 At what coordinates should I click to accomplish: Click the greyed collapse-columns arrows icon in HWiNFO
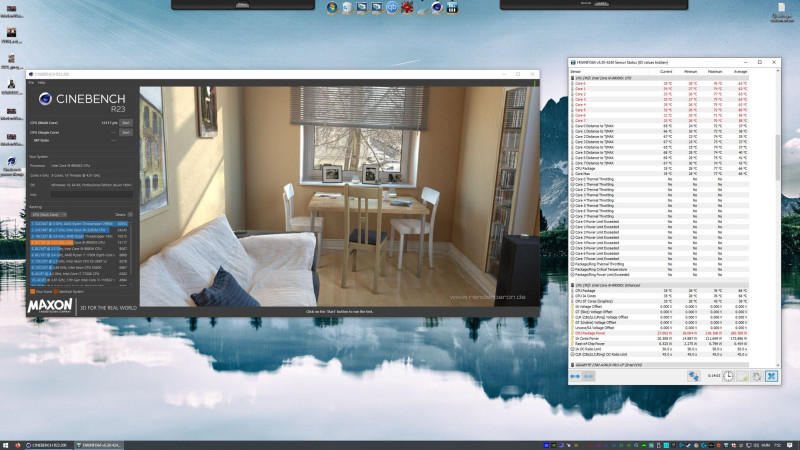coord(588,377)
